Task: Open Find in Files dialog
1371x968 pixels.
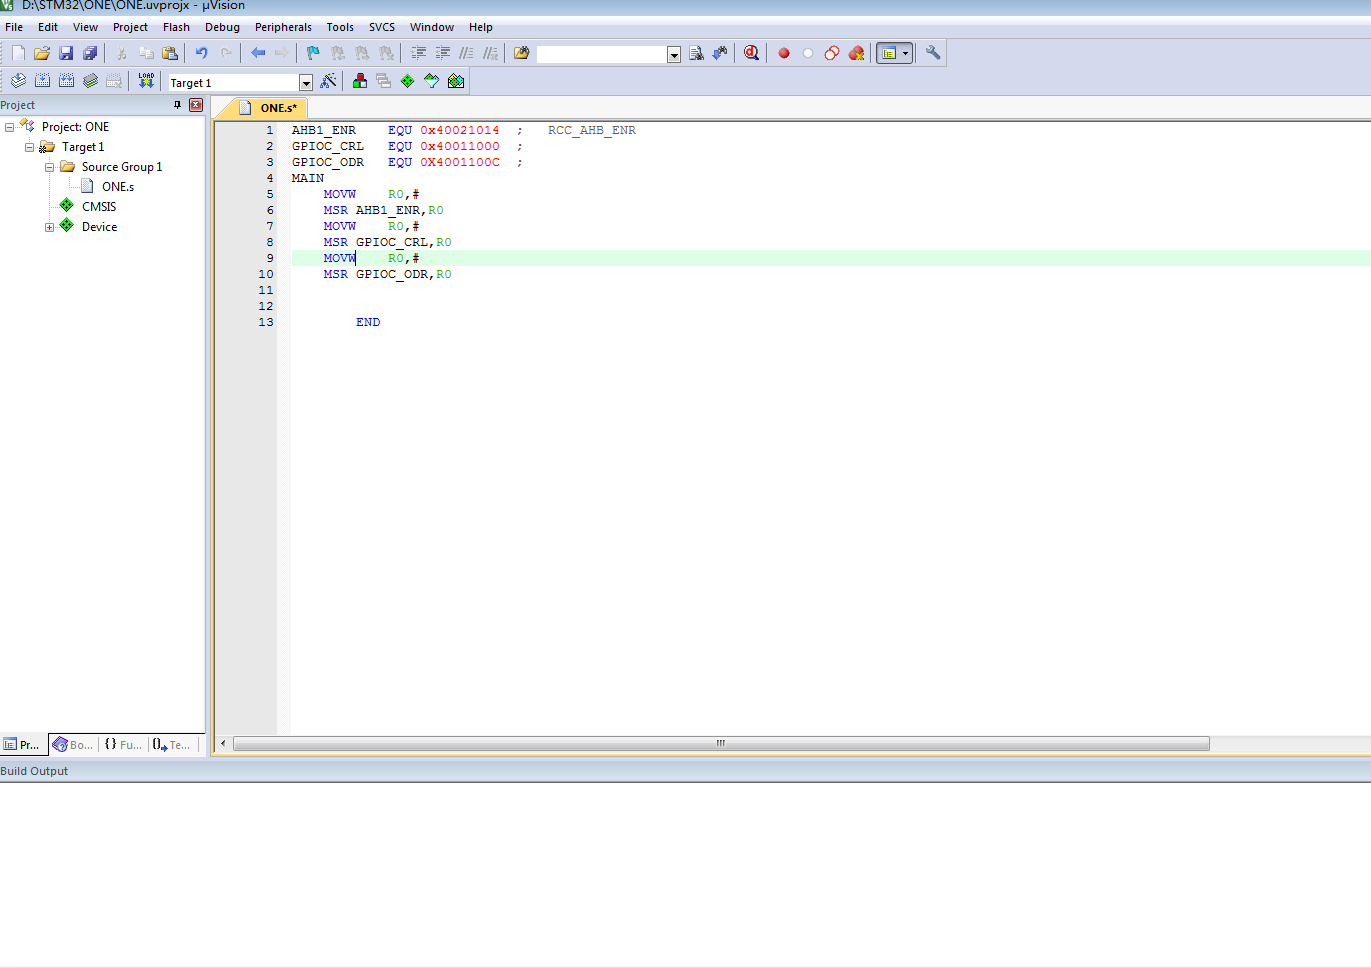Action: [x=522, y=53]
